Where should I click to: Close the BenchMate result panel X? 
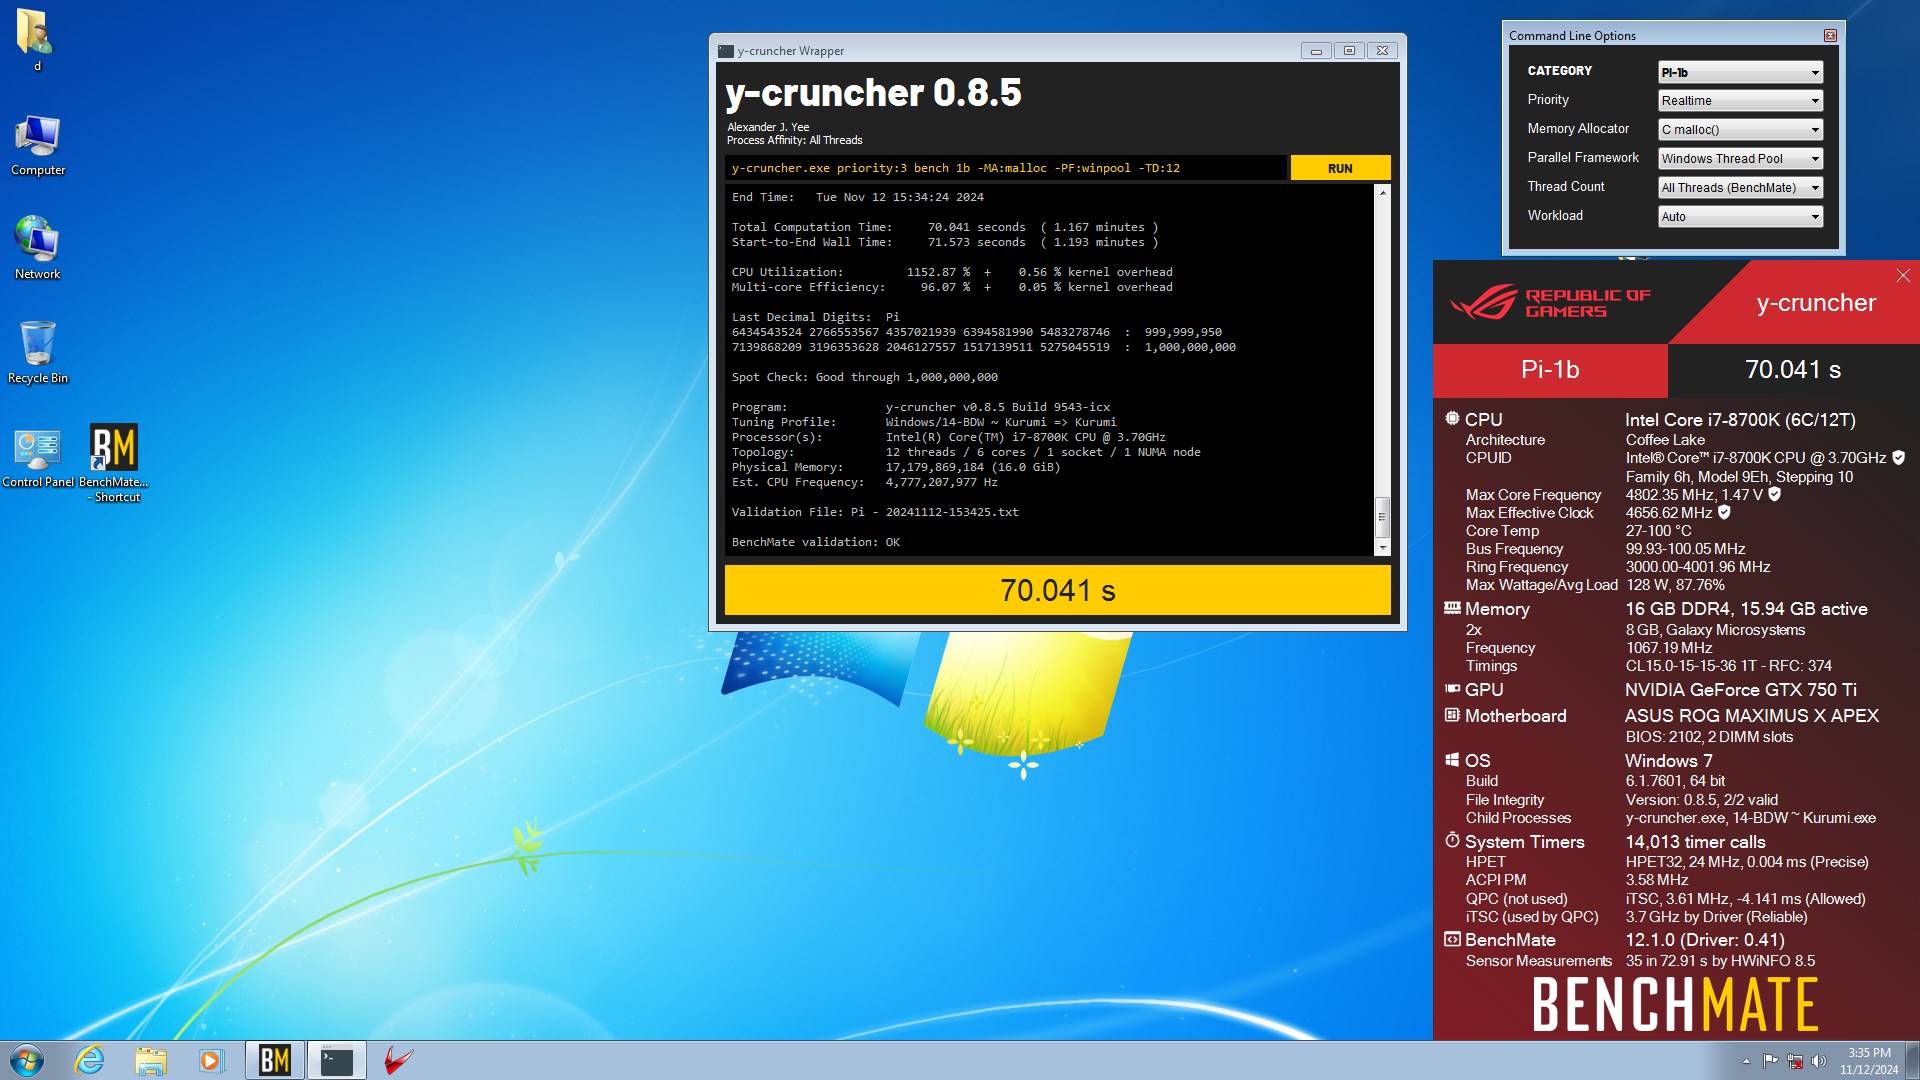[x=1903, y=275]
